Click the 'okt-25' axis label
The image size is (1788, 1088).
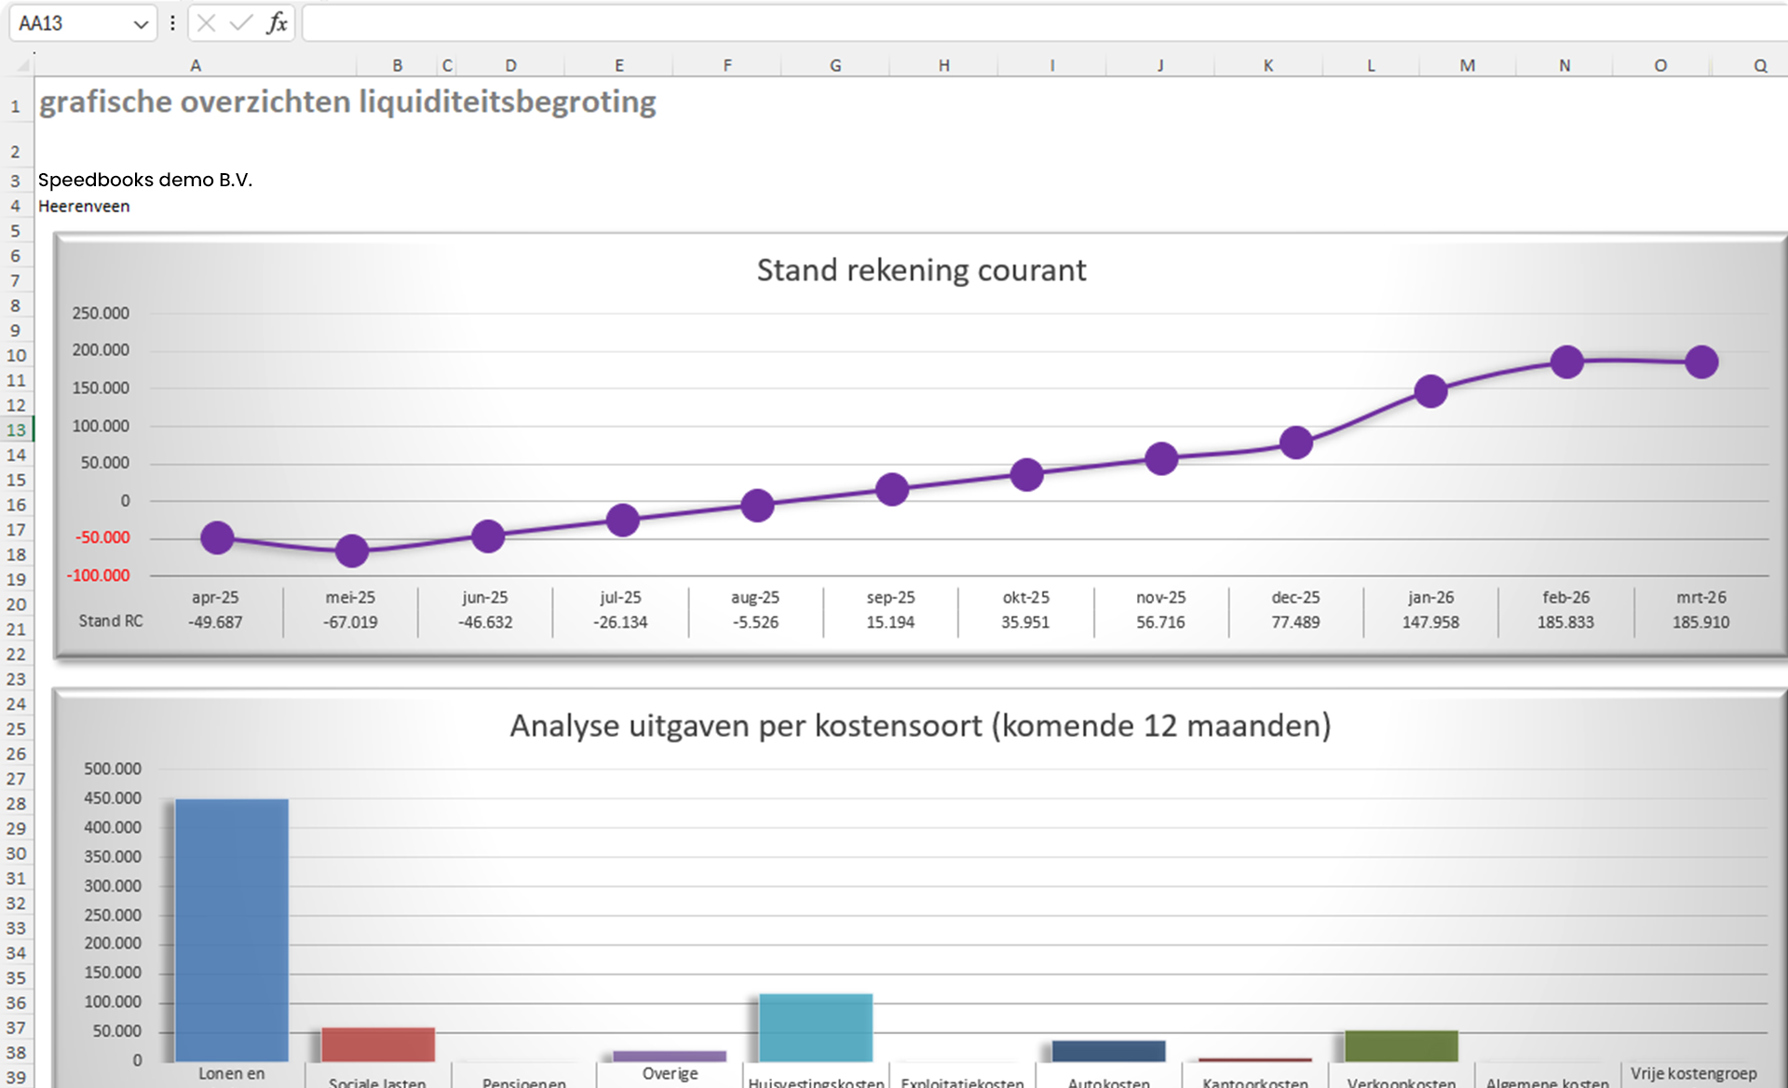tap(1026, 597)
